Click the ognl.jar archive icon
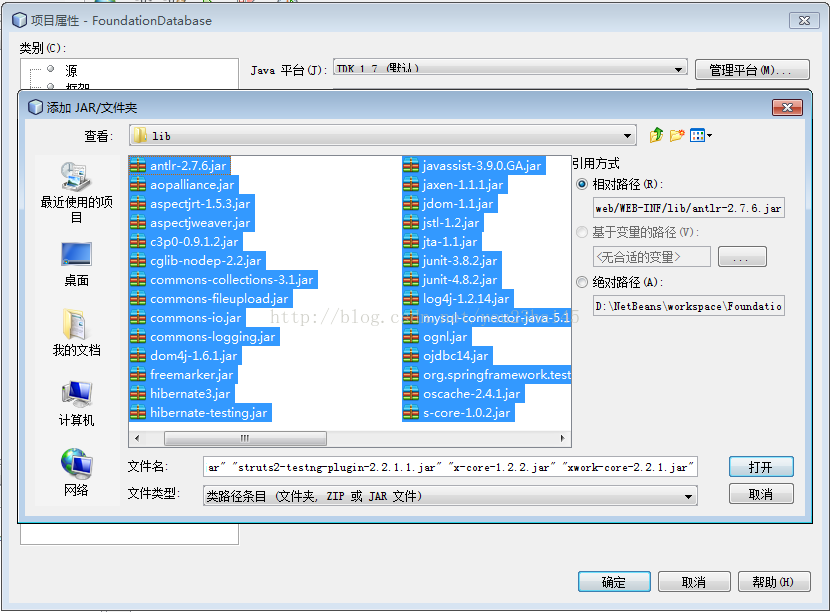 (411, 337)
